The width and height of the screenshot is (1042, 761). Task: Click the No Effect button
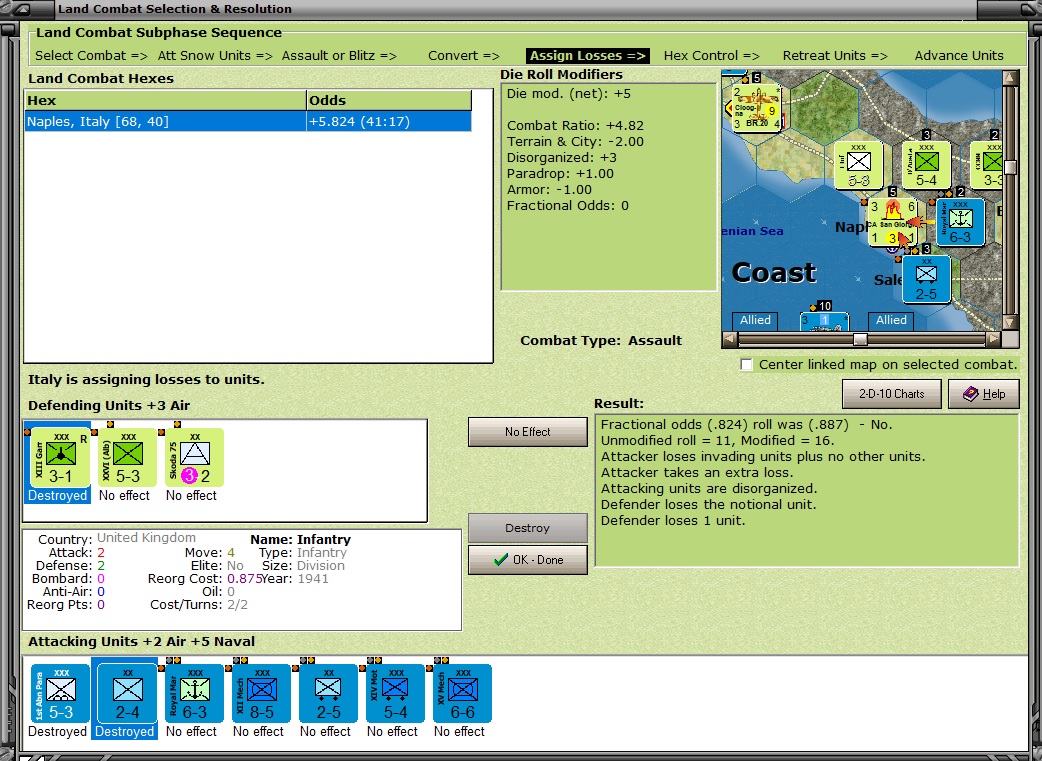tap(528, 432)
